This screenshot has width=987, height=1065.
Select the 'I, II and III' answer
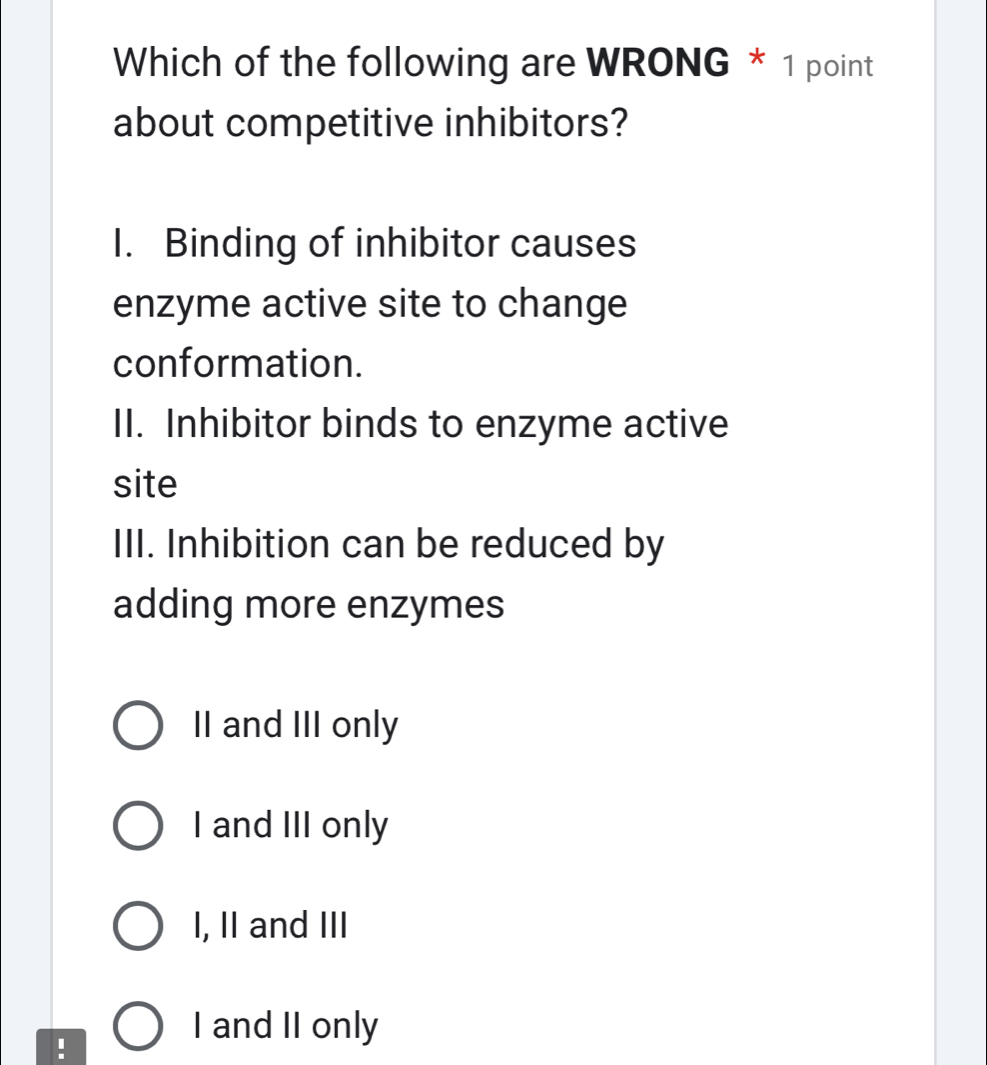pyautogui.click(x=269, y=925)
